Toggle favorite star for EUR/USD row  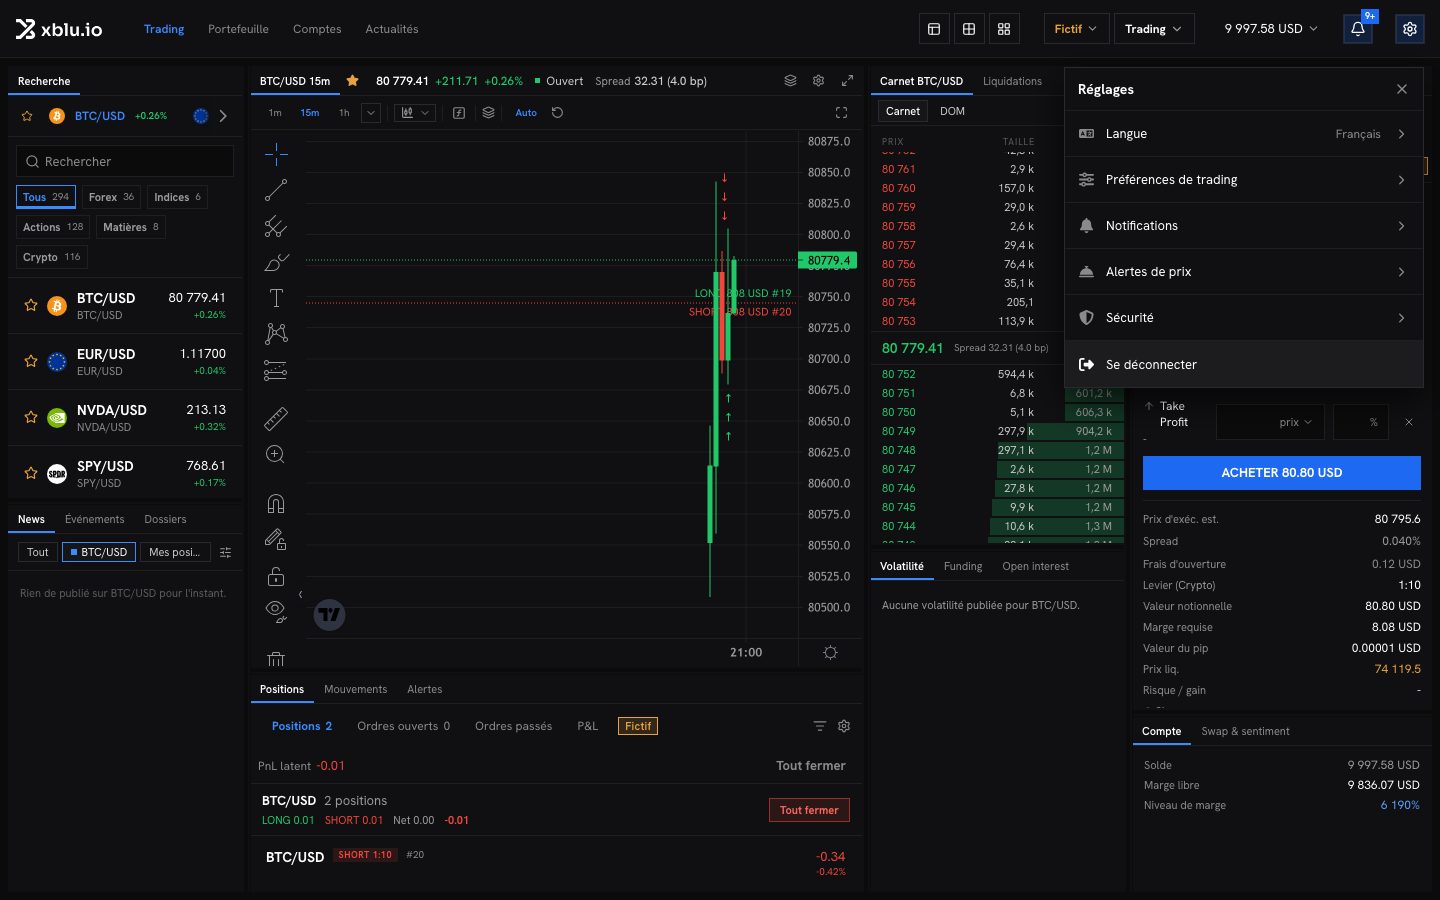tap(31, 361)
